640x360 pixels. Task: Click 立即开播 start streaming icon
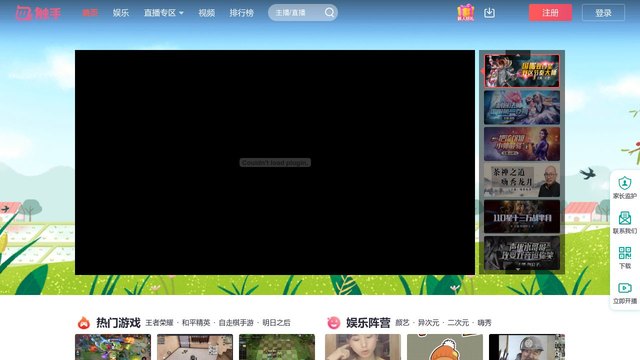tap(624, 293)
